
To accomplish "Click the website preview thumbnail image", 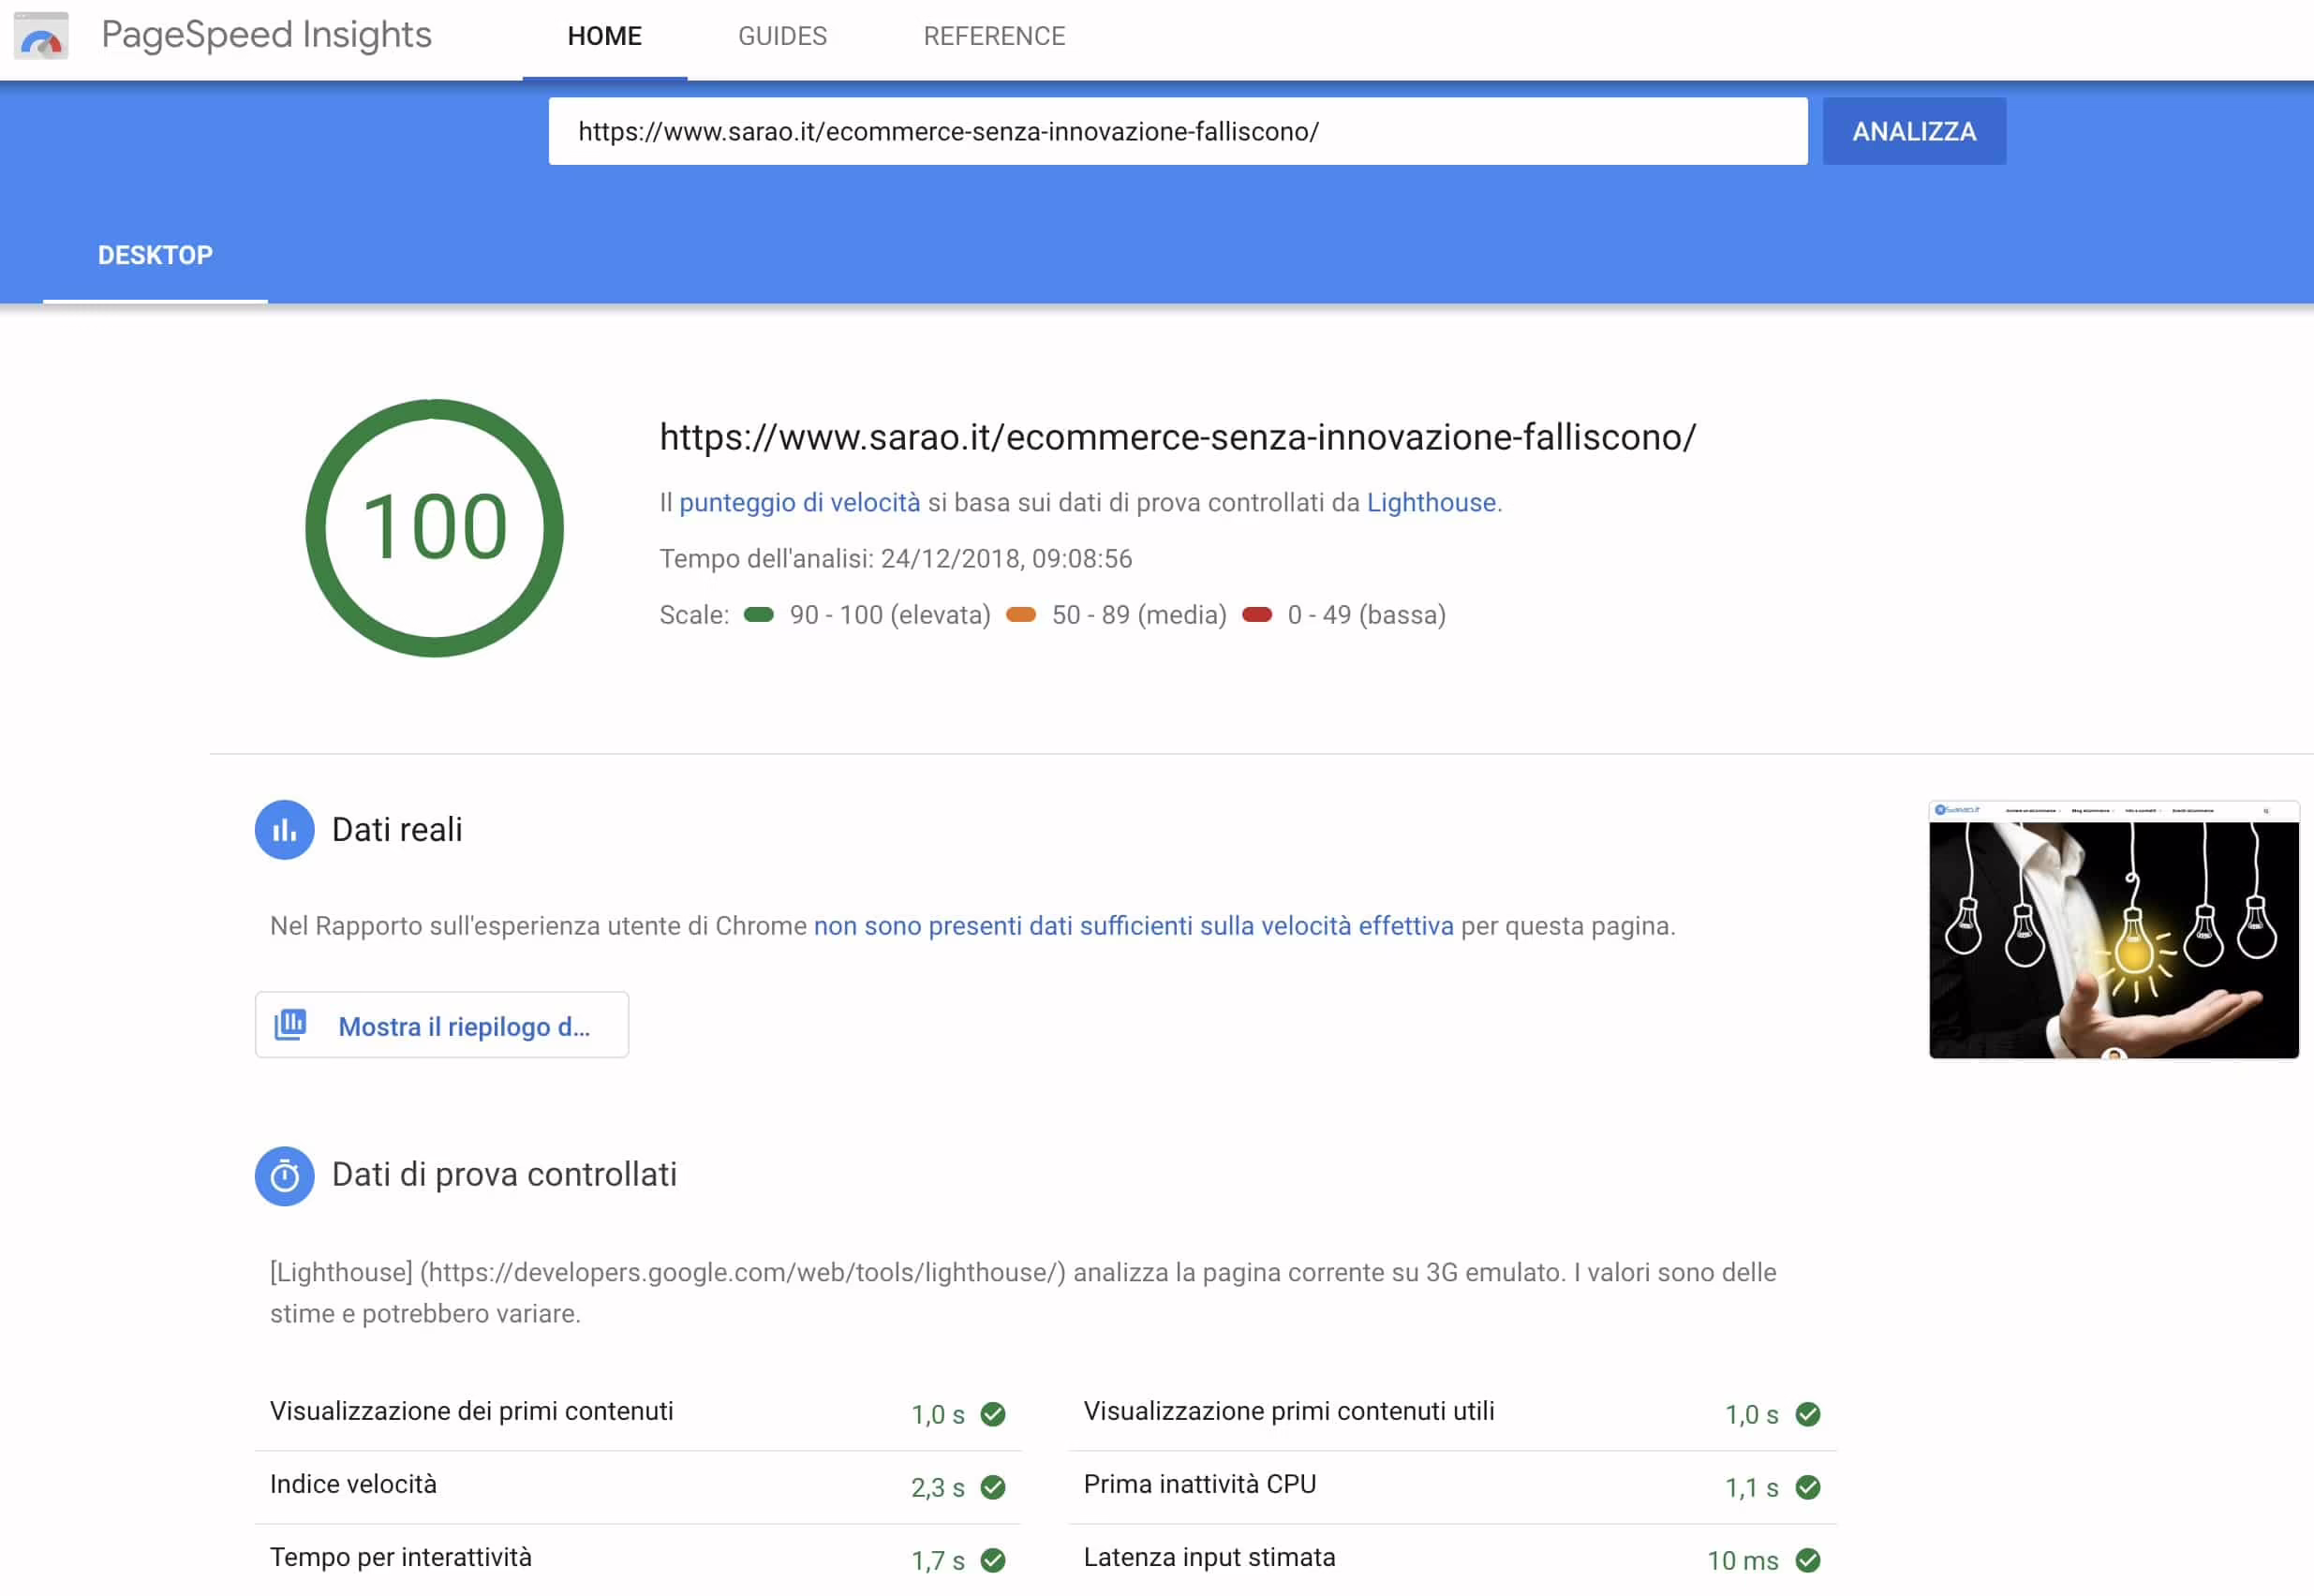I will click(2114, 932).
